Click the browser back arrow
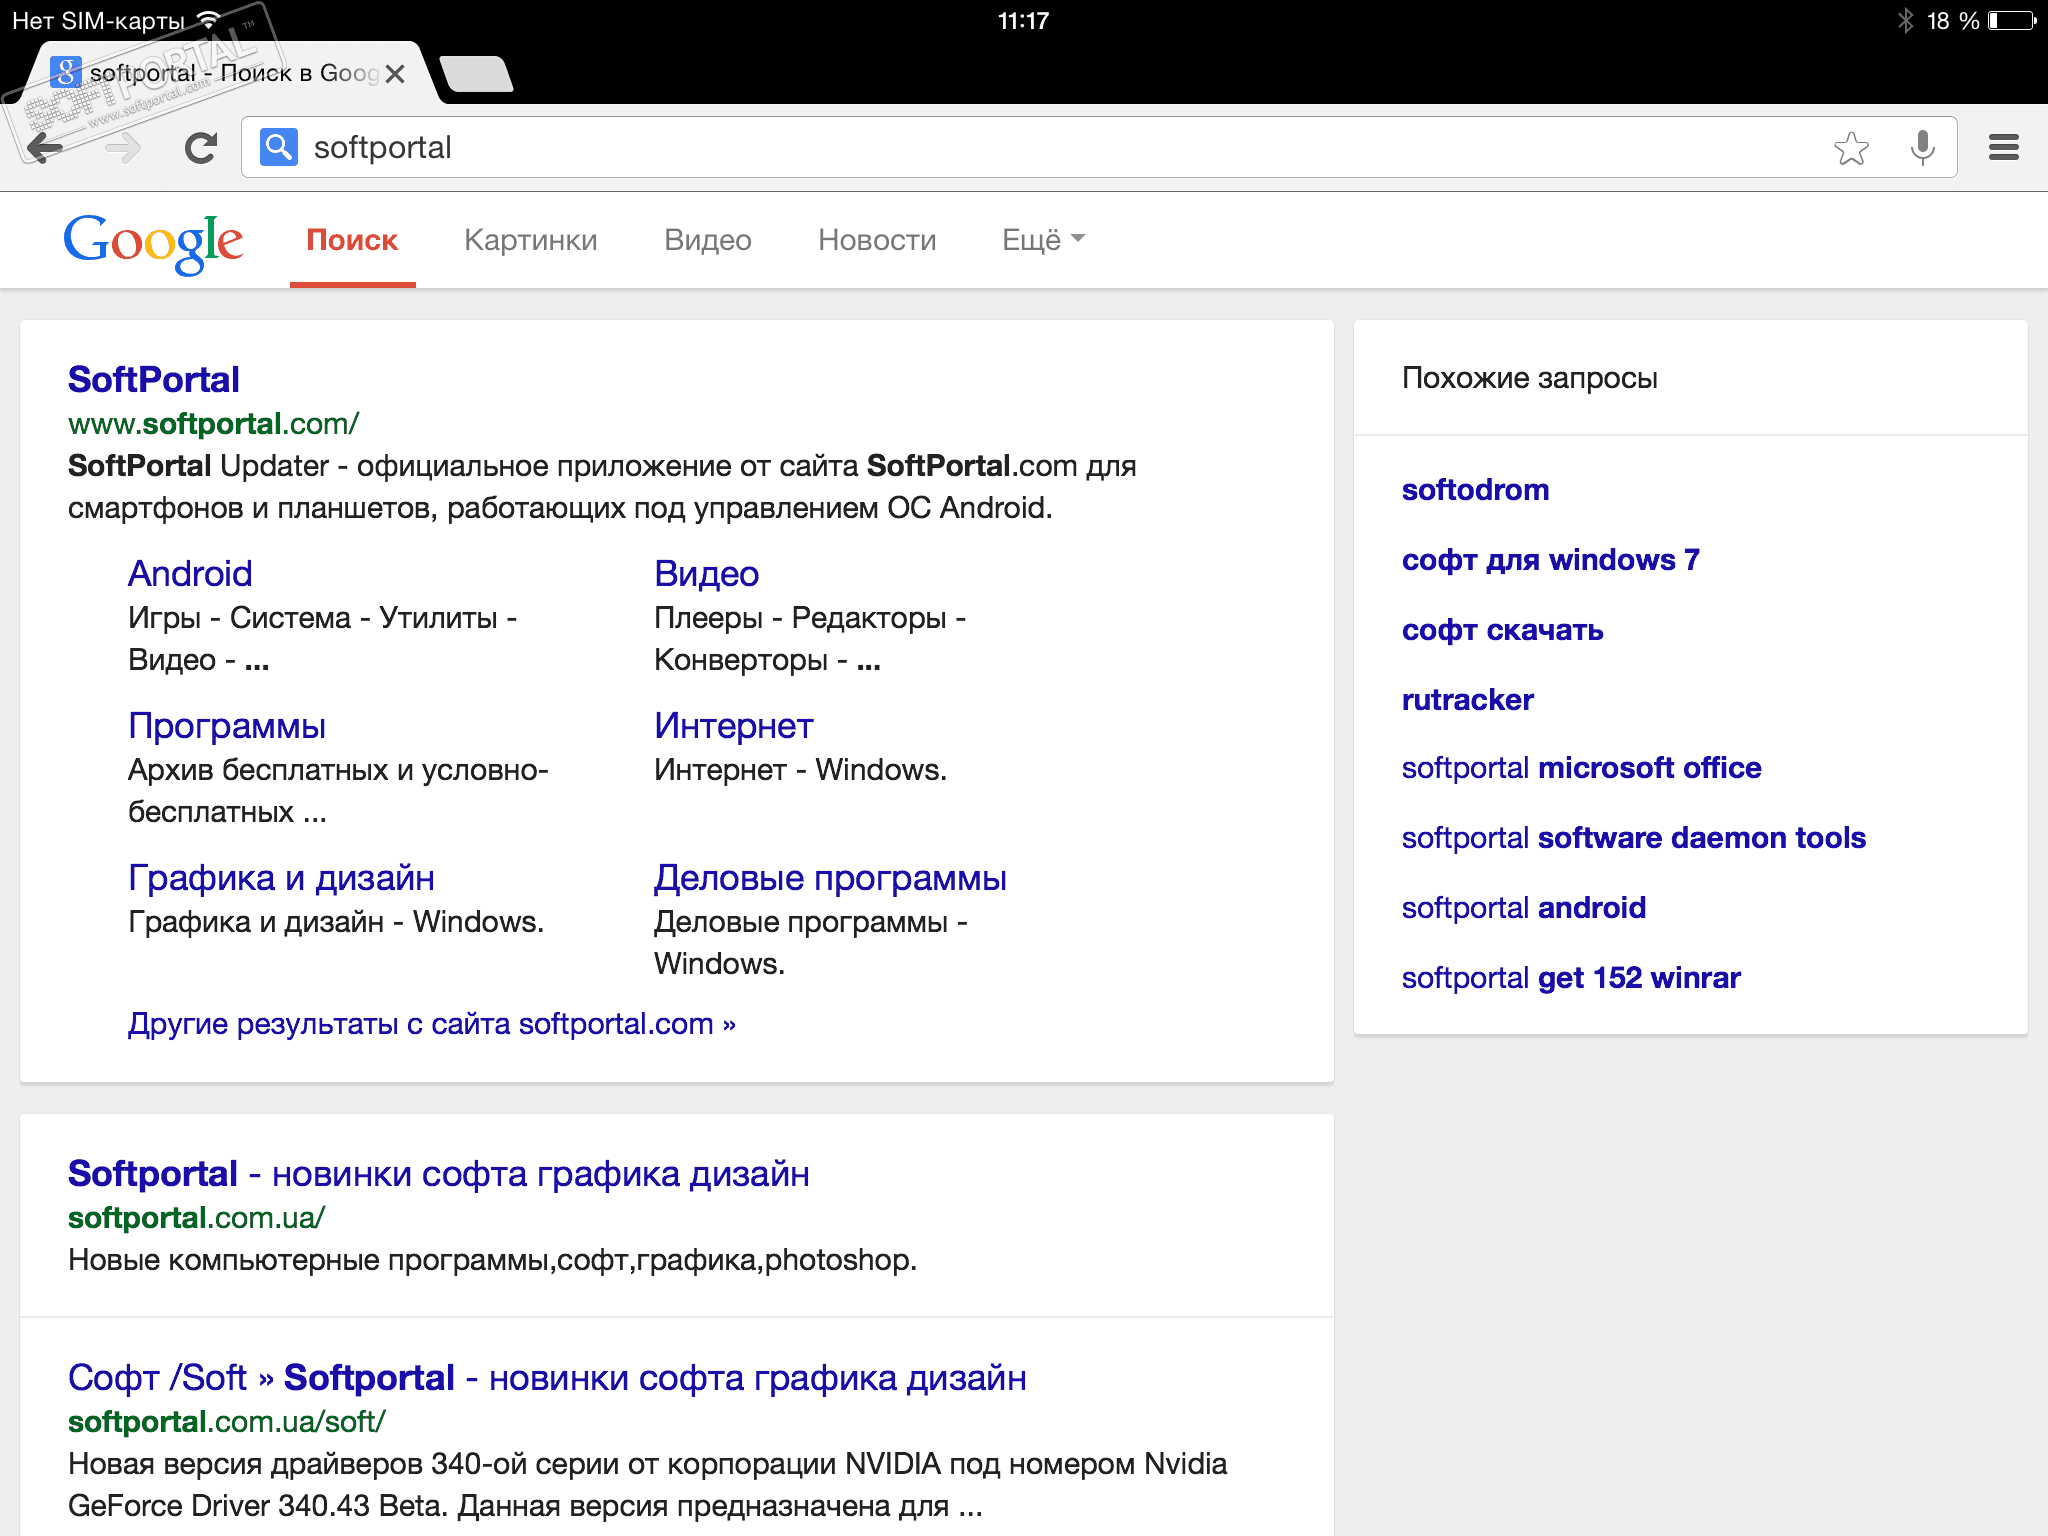This screenshot has width=2048, height=1536. point(45,148)
